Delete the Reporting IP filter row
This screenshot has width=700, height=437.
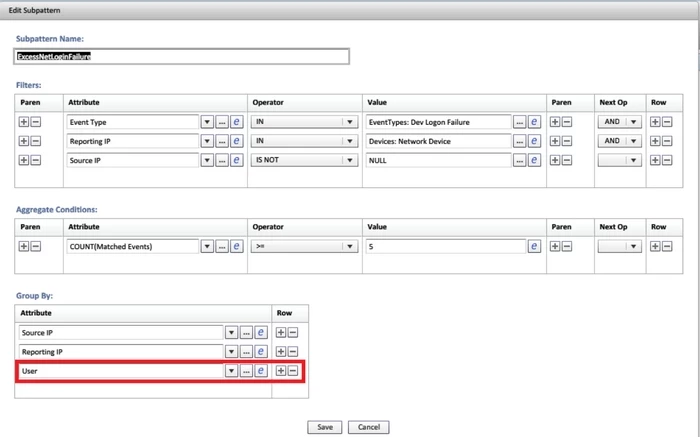[667, 141]
